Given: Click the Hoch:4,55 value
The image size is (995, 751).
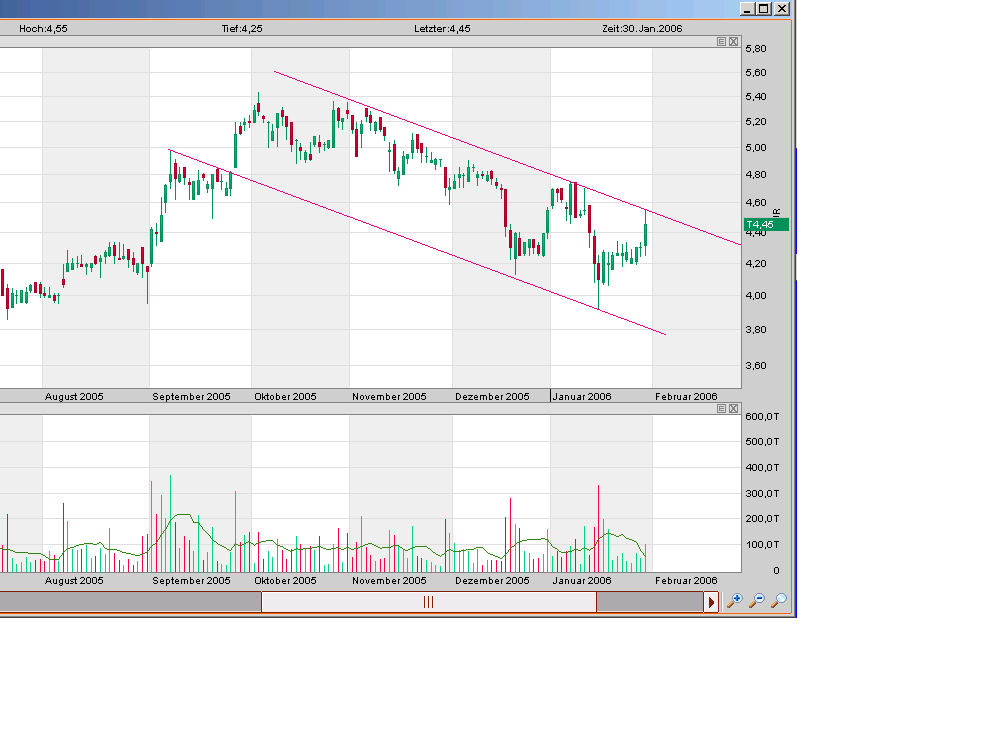Looking at the screenshot, I should (43, 29).
